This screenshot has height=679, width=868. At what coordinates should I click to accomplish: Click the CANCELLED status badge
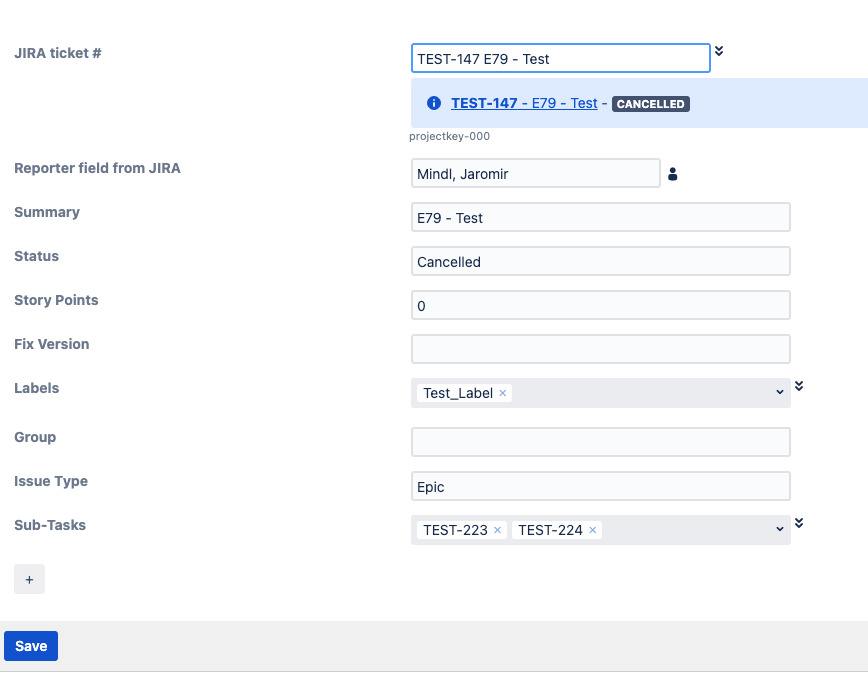click(x=650, y=104)
